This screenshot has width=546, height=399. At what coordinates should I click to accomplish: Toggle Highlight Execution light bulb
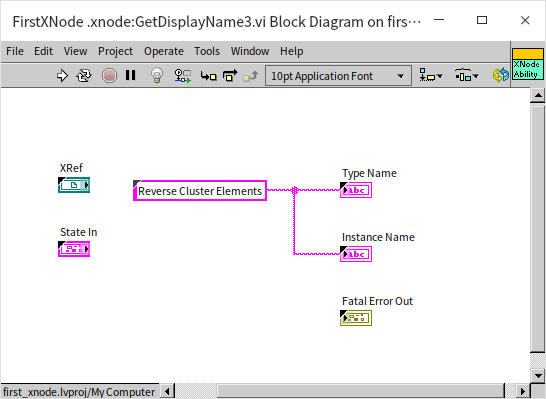pyautogui.click(x=157, y=75)
